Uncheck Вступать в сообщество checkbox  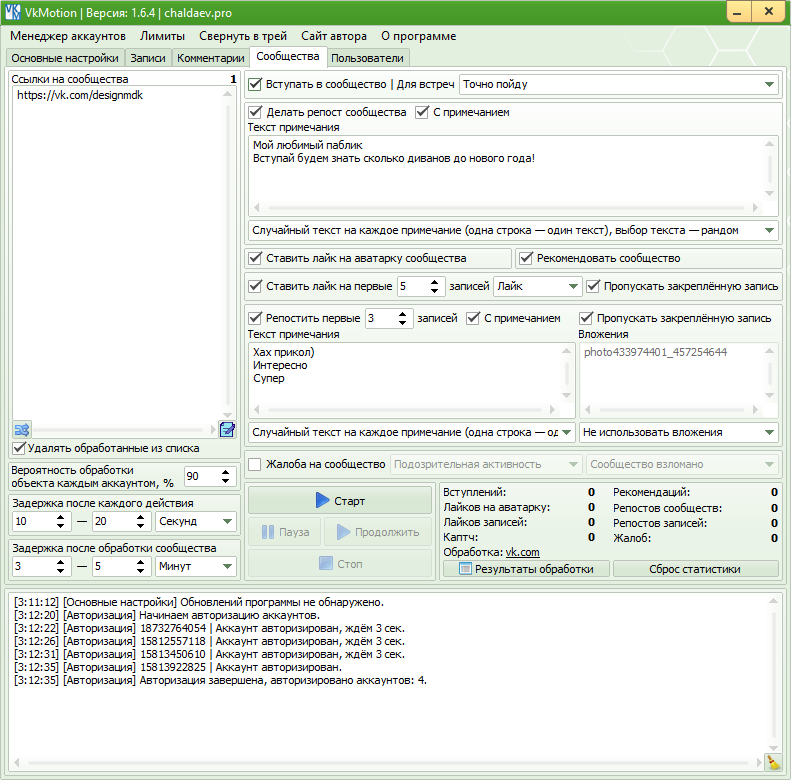[x=255, y=84]
